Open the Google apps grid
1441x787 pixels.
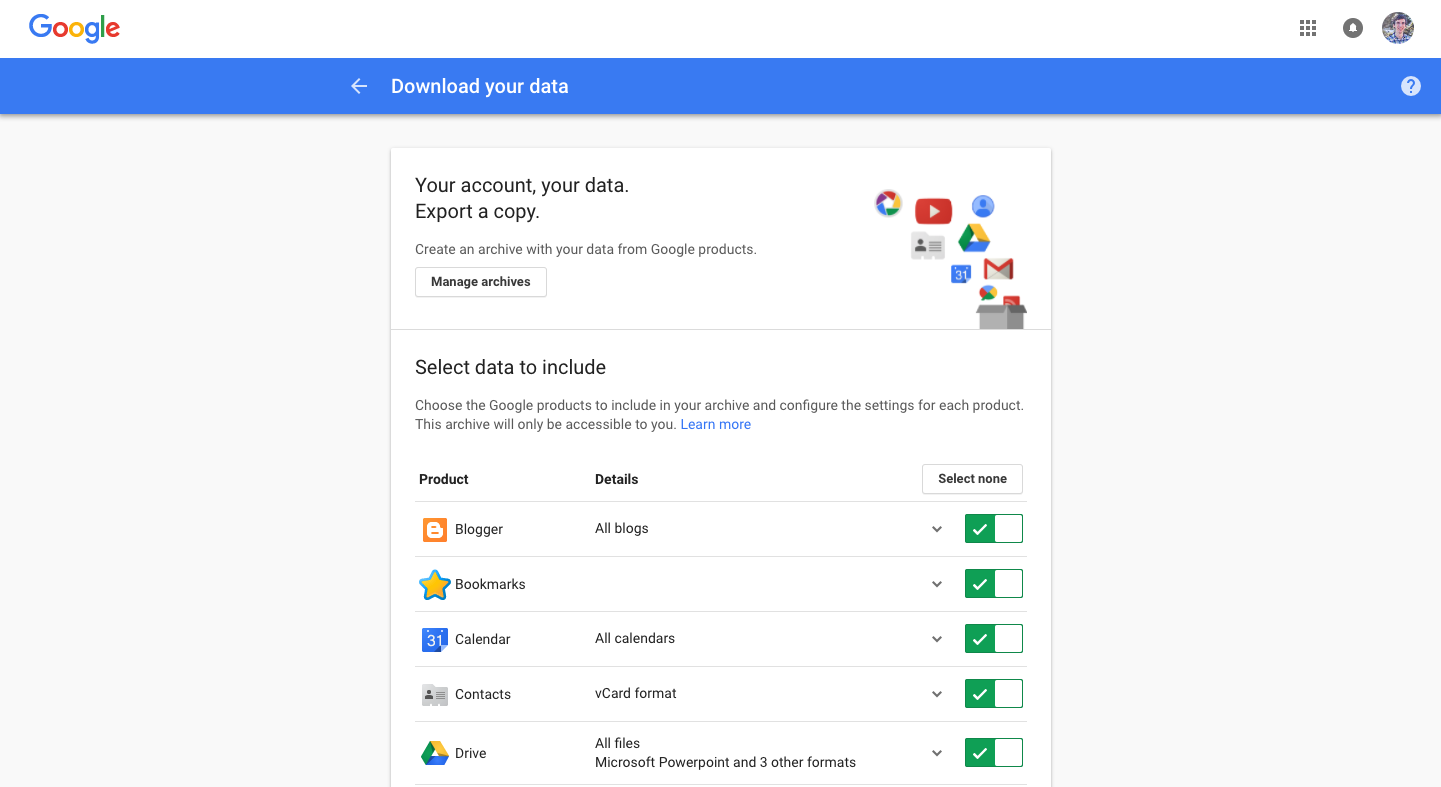pyautogui.click(x=1308, y=28)
